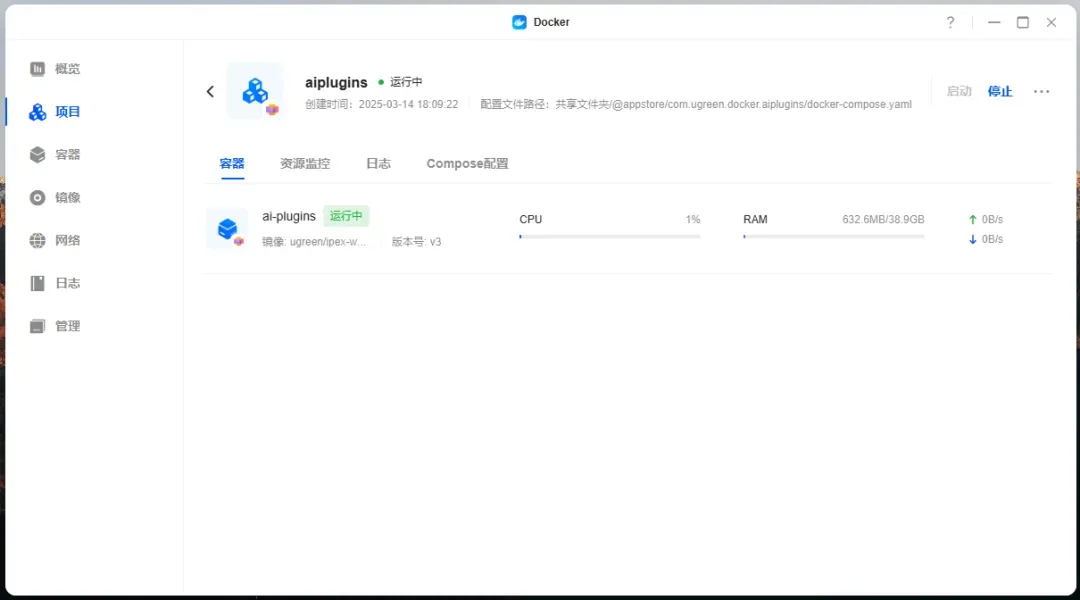Click the 版本号: v3 version text
The height and width of the screenshot is (600, 1080).
coord(417,242)
